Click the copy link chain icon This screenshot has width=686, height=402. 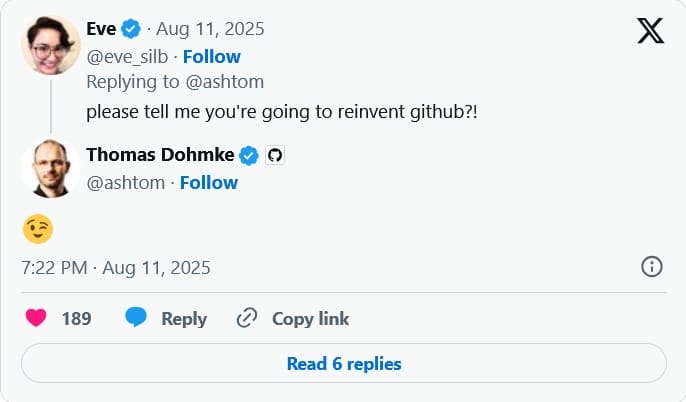tap(247, 318)
